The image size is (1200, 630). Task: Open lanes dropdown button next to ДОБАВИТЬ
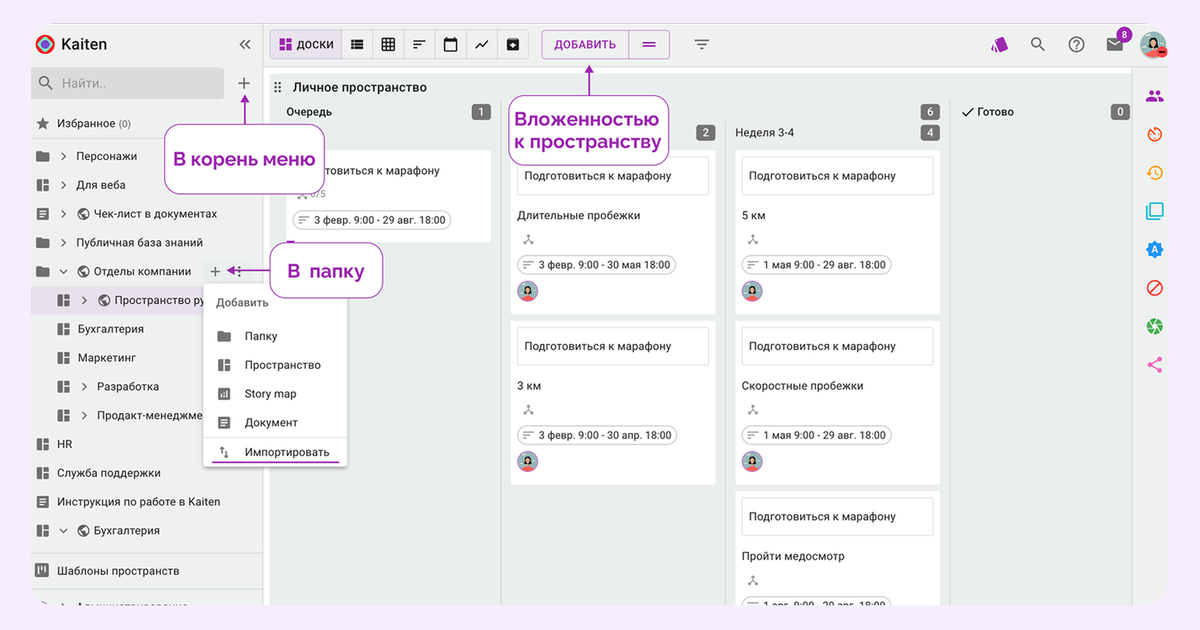[x=649, y=44]
